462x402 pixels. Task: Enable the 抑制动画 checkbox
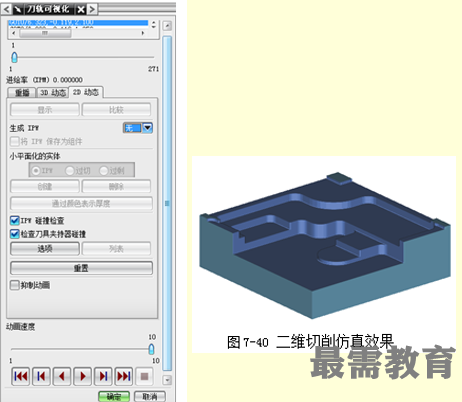14,285
